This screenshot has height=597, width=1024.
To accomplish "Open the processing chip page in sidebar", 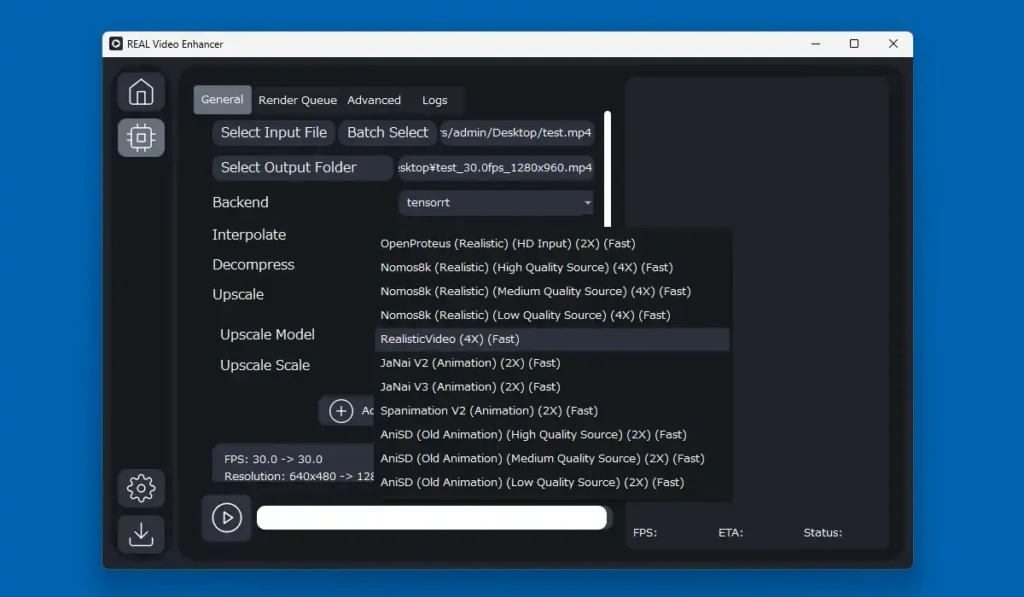I will coord(141,137).
